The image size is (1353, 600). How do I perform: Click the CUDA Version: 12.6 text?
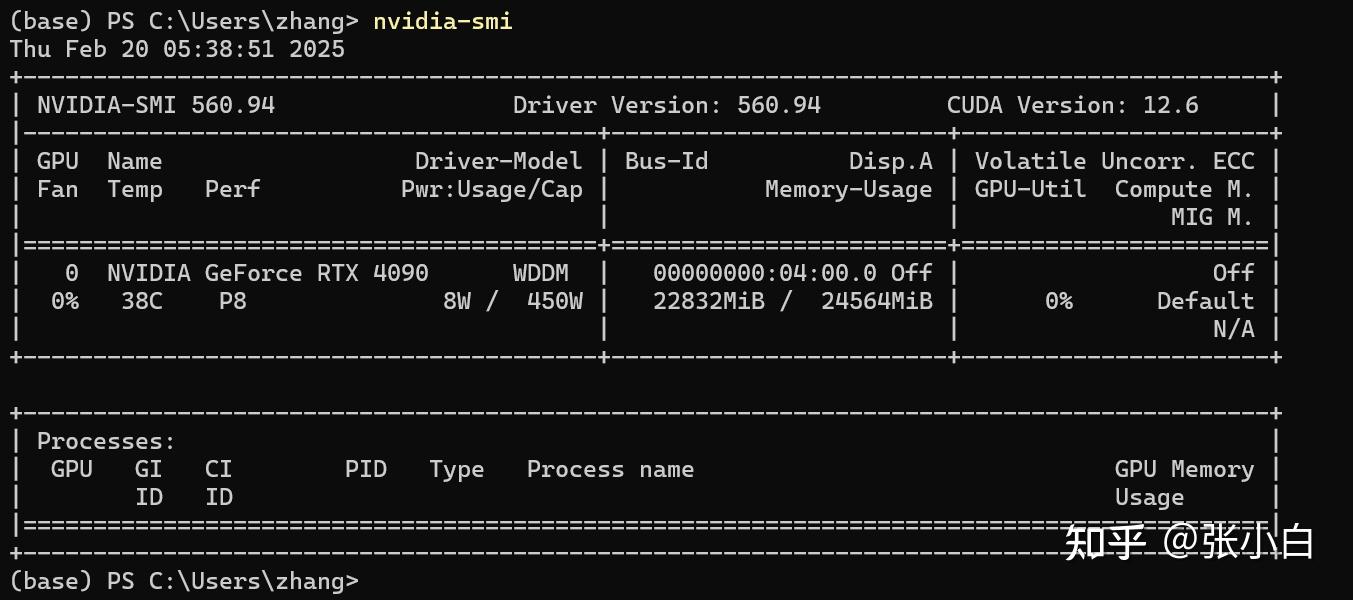pyautogui.click(x=1072, y=105)
